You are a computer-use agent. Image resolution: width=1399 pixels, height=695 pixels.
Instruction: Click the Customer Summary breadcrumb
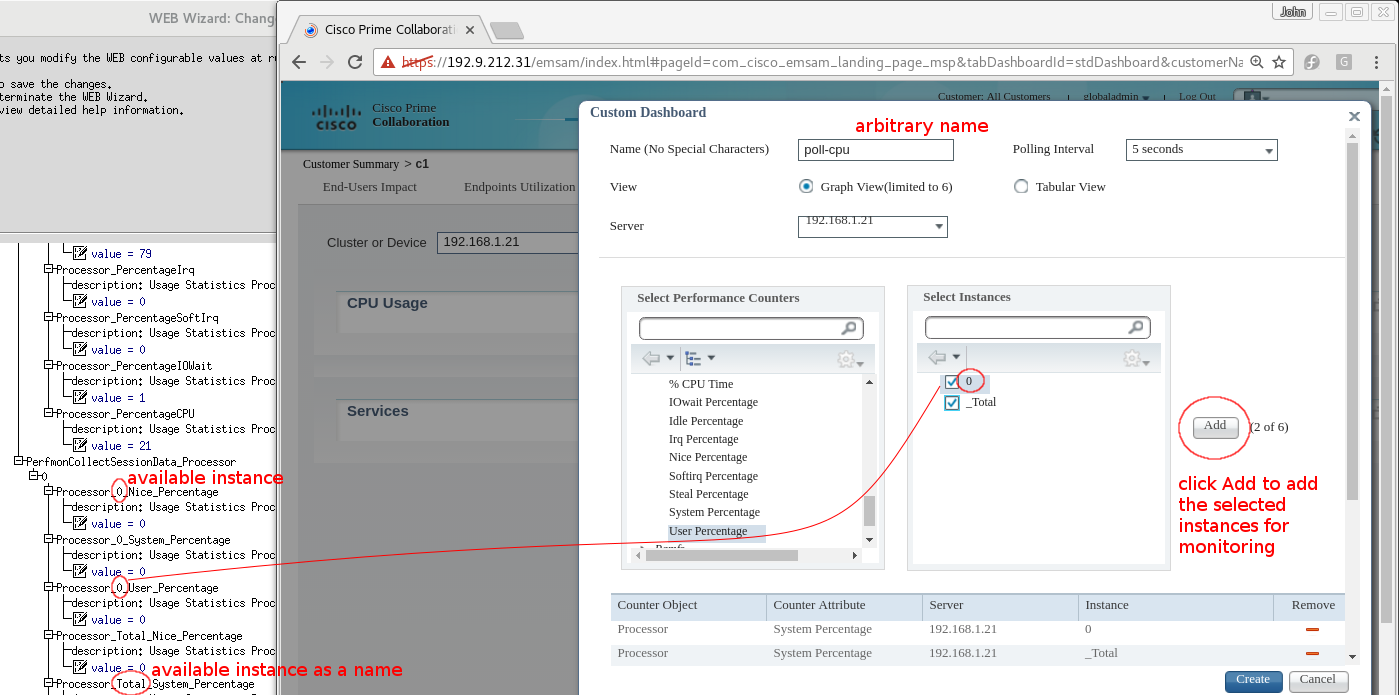click(352, 164)
